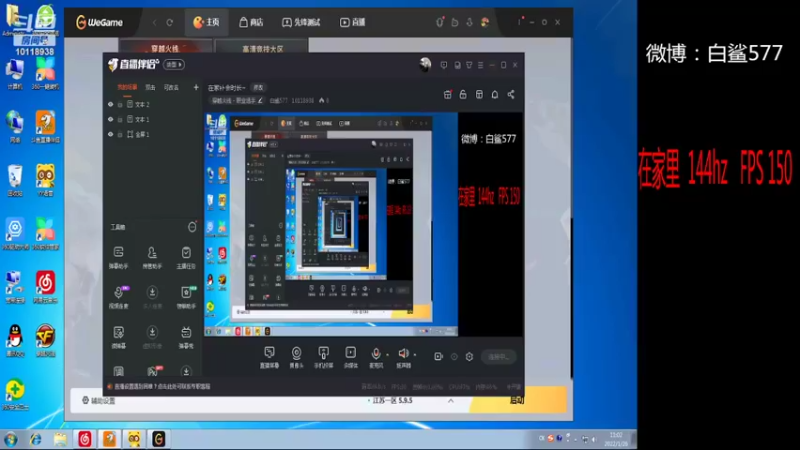Expand microphone options arrow
The image size is (800, 450).
point(387,355)
